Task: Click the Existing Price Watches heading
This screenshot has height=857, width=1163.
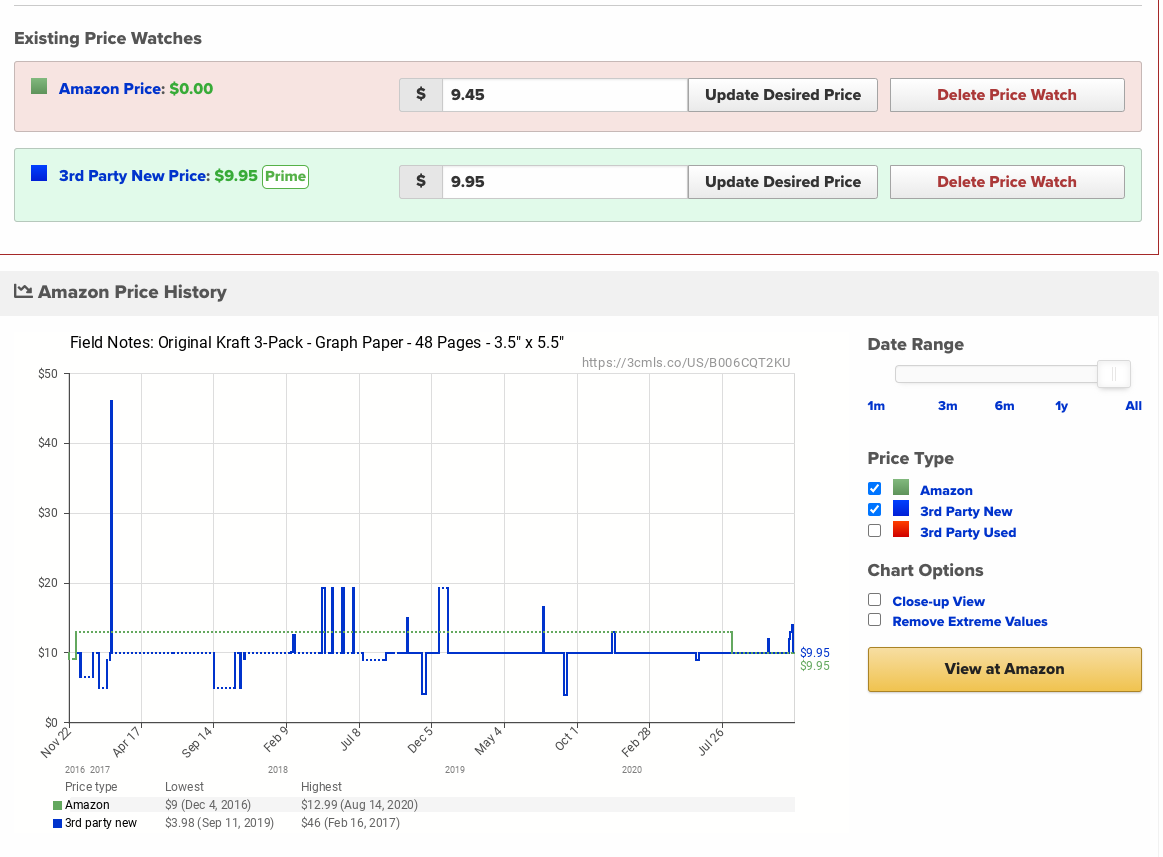Action: point(108,39)
